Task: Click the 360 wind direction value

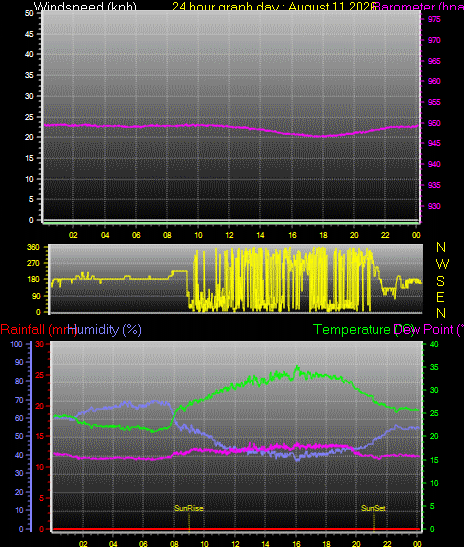Action: 33,247
